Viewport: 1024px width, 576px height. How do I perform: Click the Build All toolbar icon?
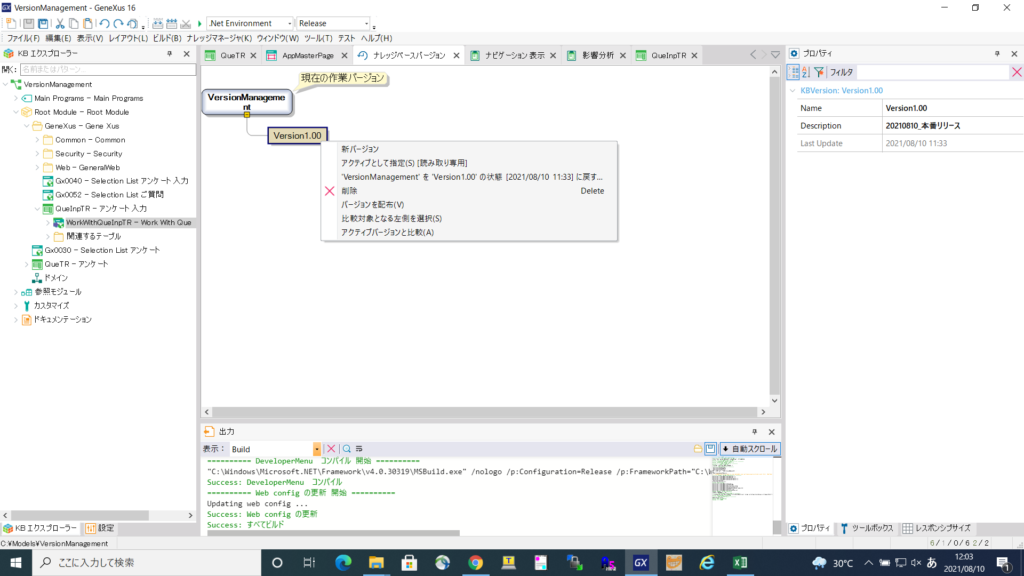click(158, 24)
